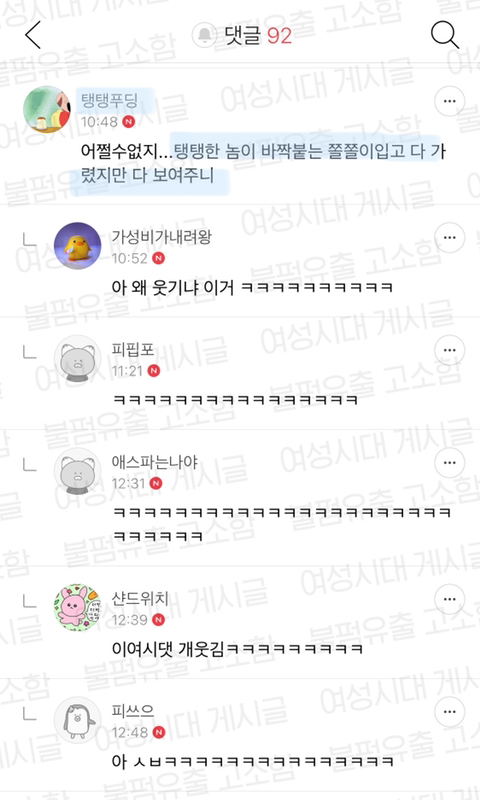
Task: Tap nickname 가성비가내려왕
Action: 162,237
